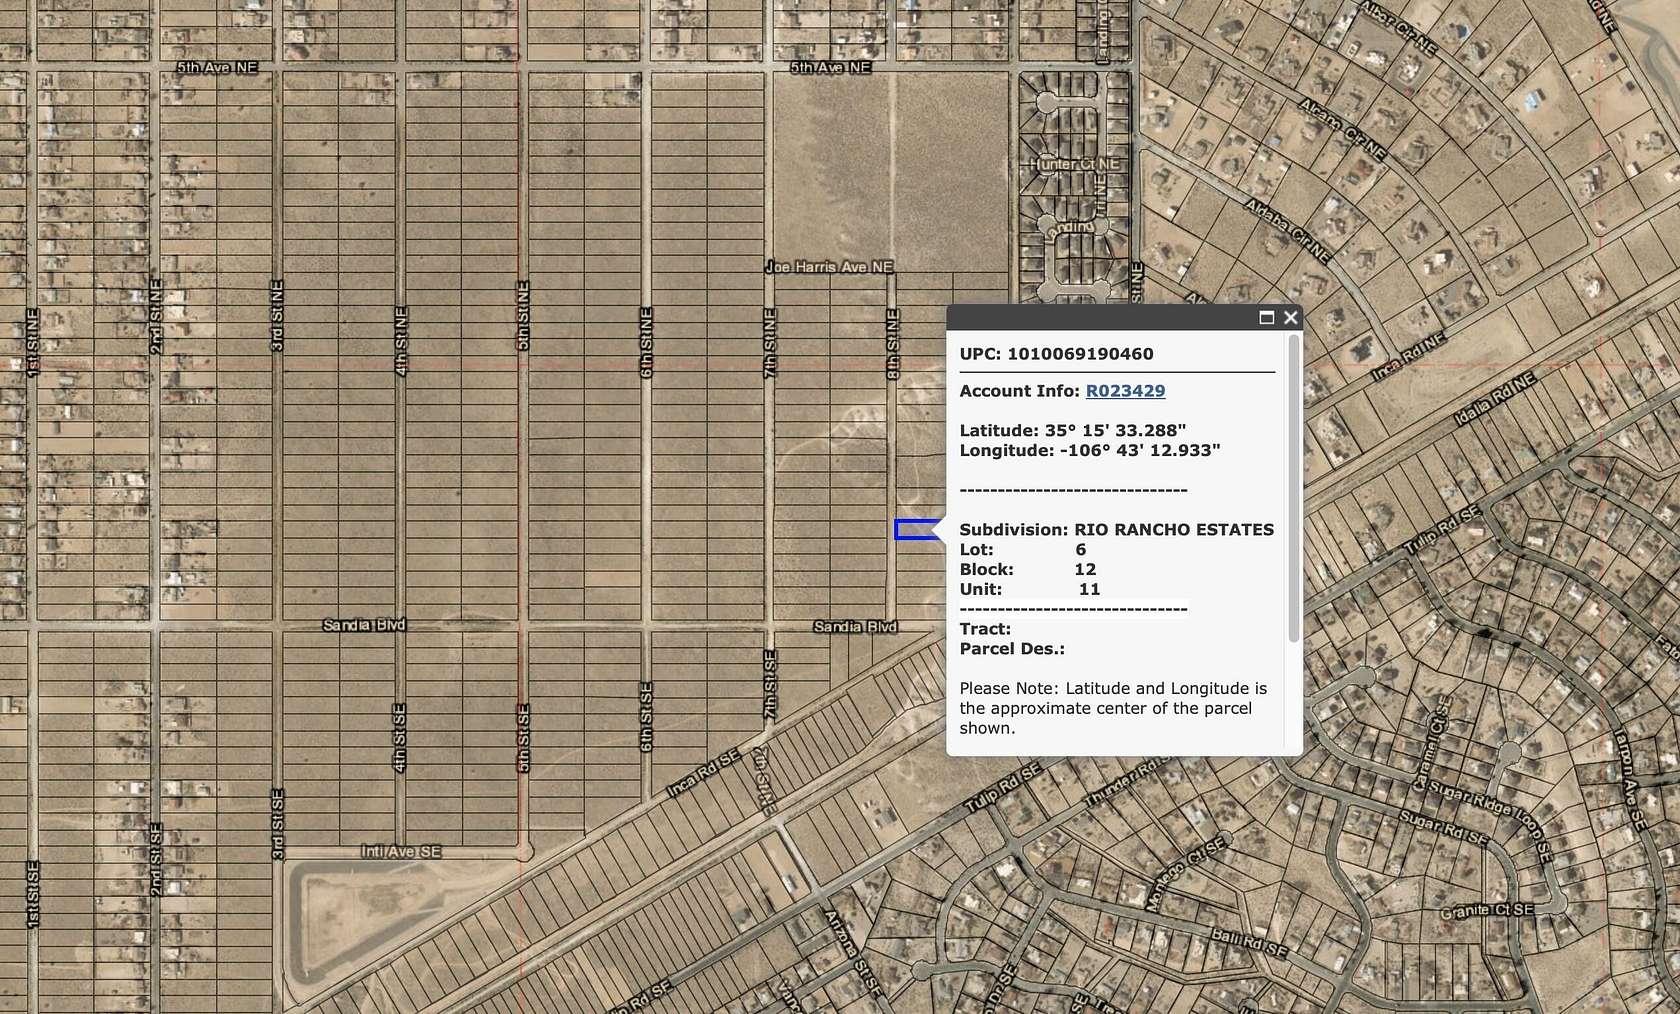This screenshot has height=1014, width=1680.
Task: Click the left 5th Ave NE label
Action: pos(217,67)
